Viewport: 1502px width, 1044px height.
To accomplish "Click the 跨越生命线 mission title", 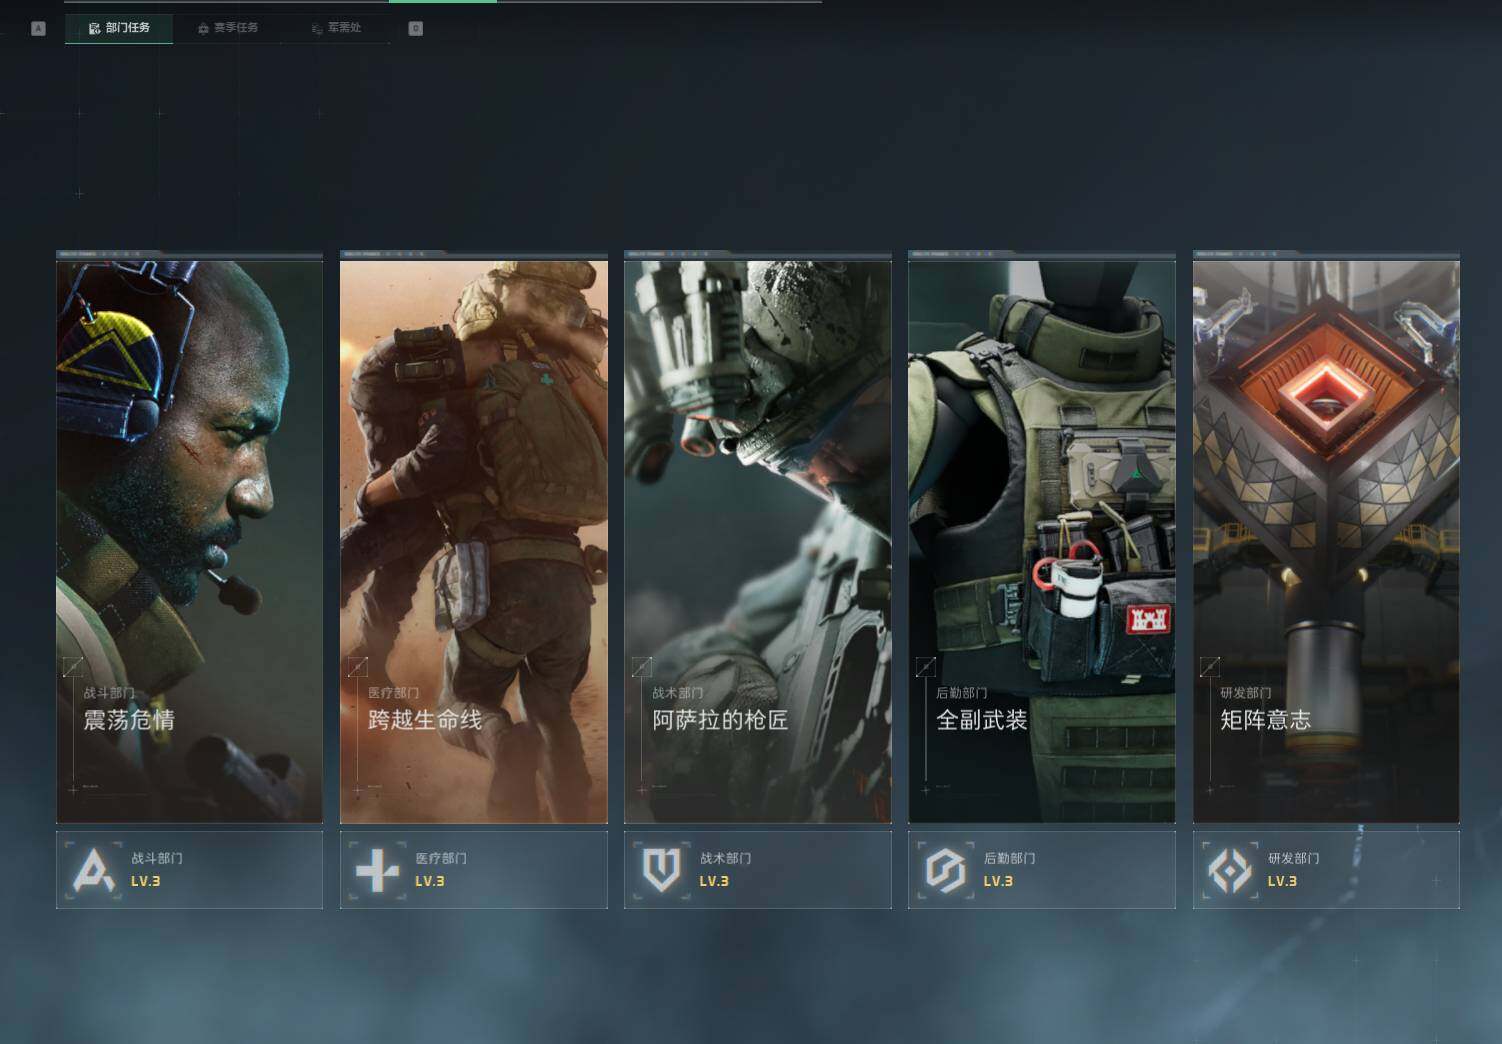I will click(425, 720).
